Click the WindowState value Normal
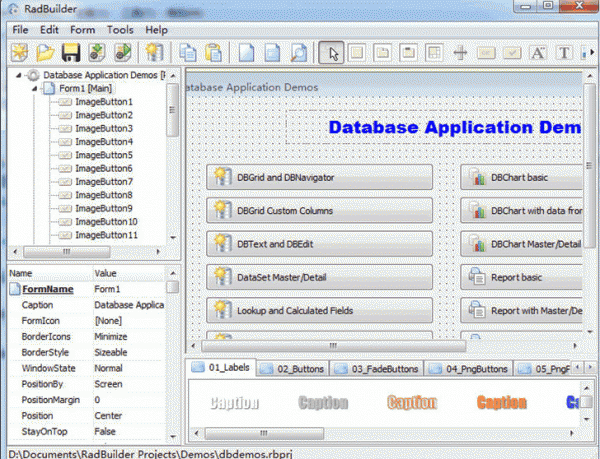 click(108, 368)
